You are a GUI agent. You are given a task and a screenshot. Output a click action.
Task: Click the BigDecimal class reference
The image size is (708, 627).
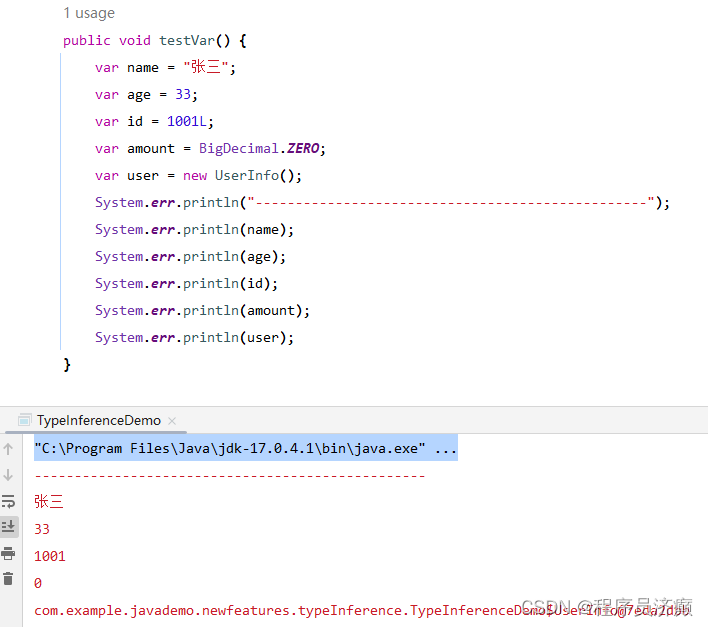tap(239, 149)
